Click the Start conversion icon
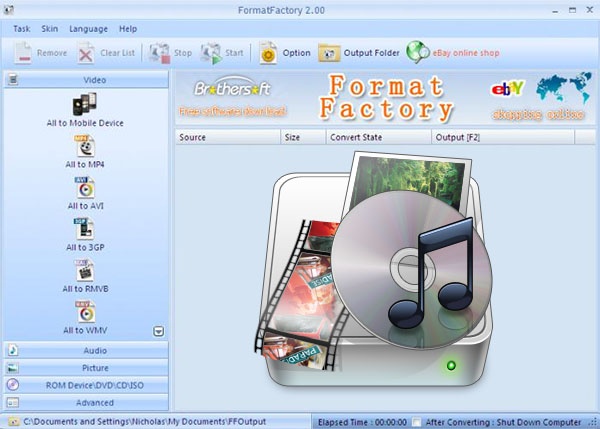Image resolution: width=600 pixels, height=429 pixels. click(210, 53)
